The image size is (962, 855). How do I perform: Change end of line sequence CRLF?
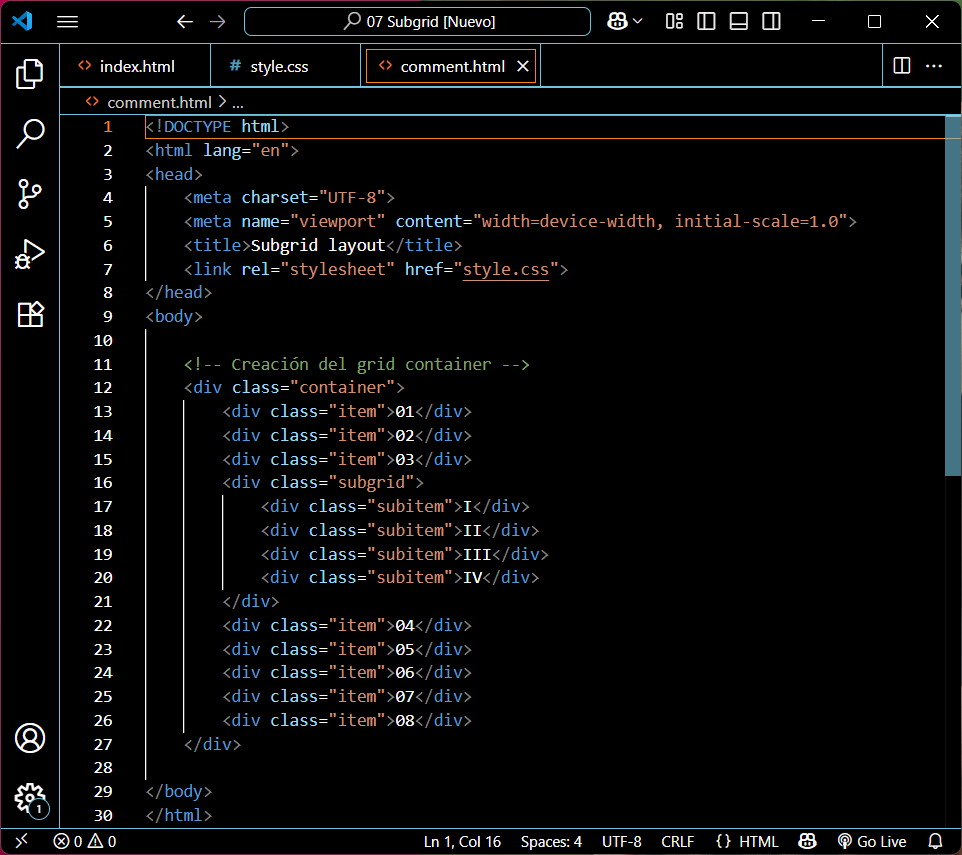click(x=677, y=842)
